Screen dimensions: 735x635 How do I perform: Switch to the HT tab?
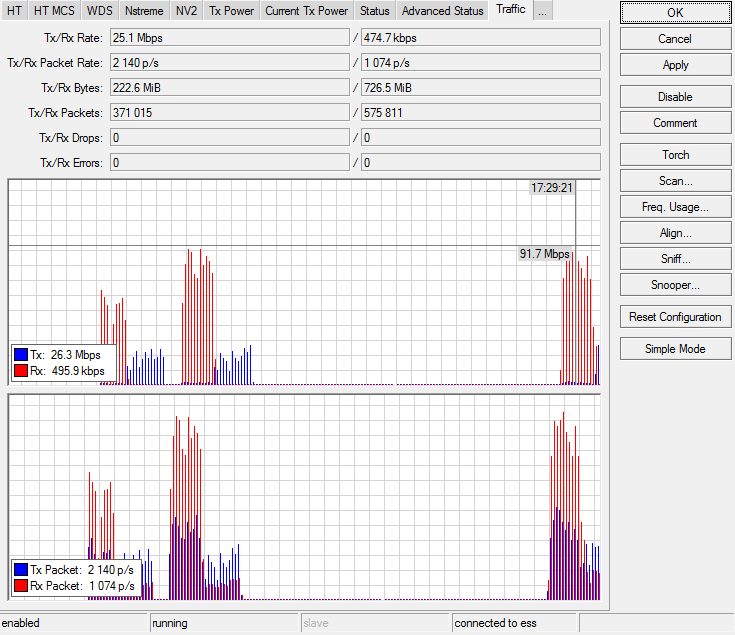pyautogui.click(x=14, y=11)
